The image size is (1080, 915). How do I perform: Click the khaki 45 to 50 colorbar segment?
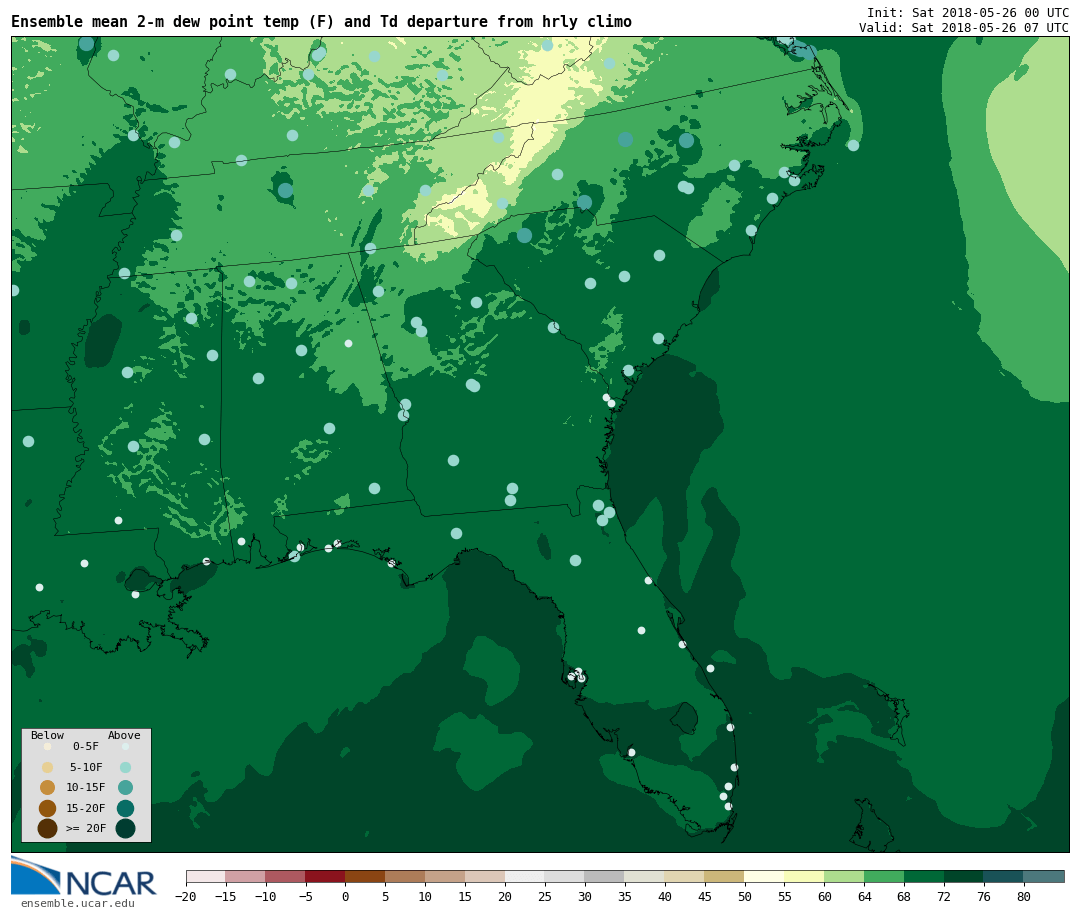pyautogui.click(x=724, y=876)
